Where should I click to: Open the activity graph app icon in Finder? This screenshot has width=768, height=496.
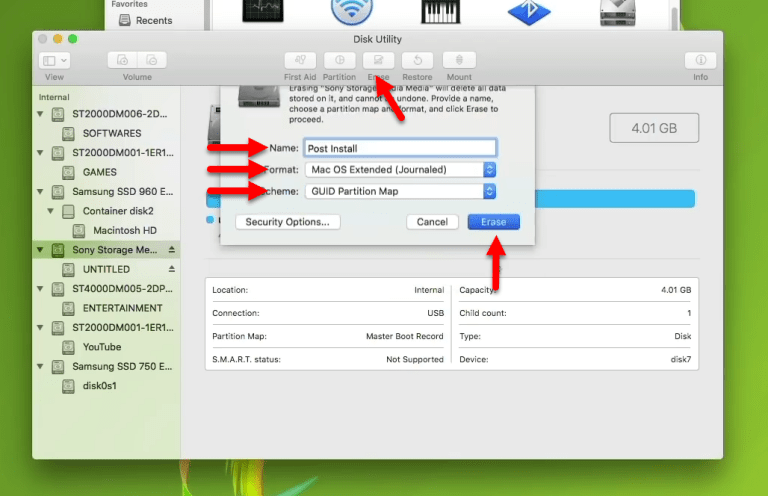coord(263,11)
